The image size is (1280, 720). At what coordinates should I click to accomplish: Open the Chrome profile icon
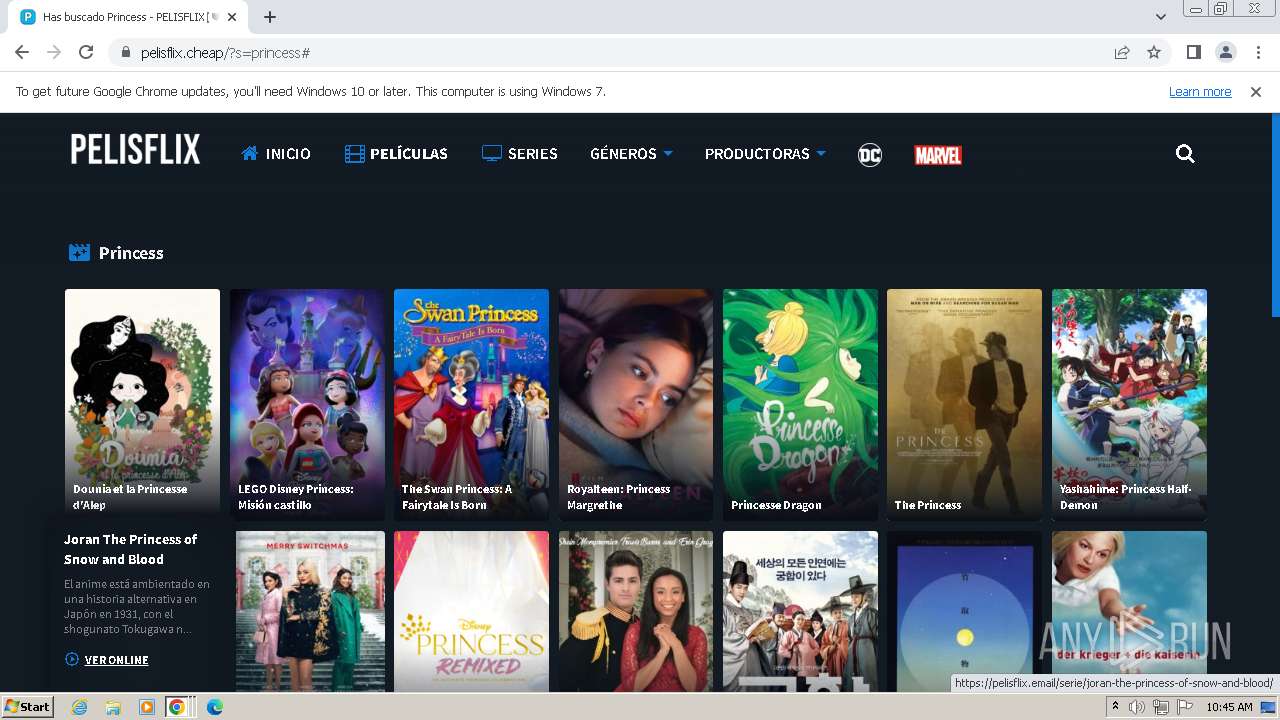click(1225, 52)
